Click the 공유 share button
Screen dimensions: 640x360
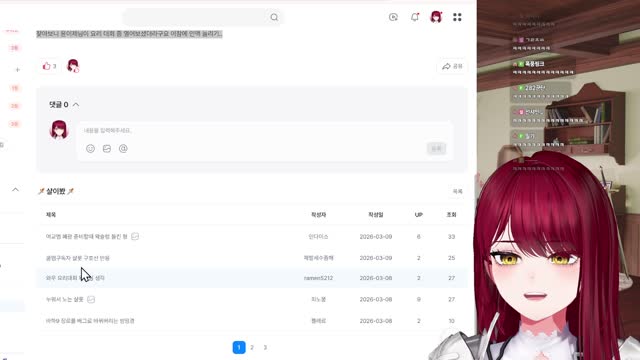tap(452, 66)
